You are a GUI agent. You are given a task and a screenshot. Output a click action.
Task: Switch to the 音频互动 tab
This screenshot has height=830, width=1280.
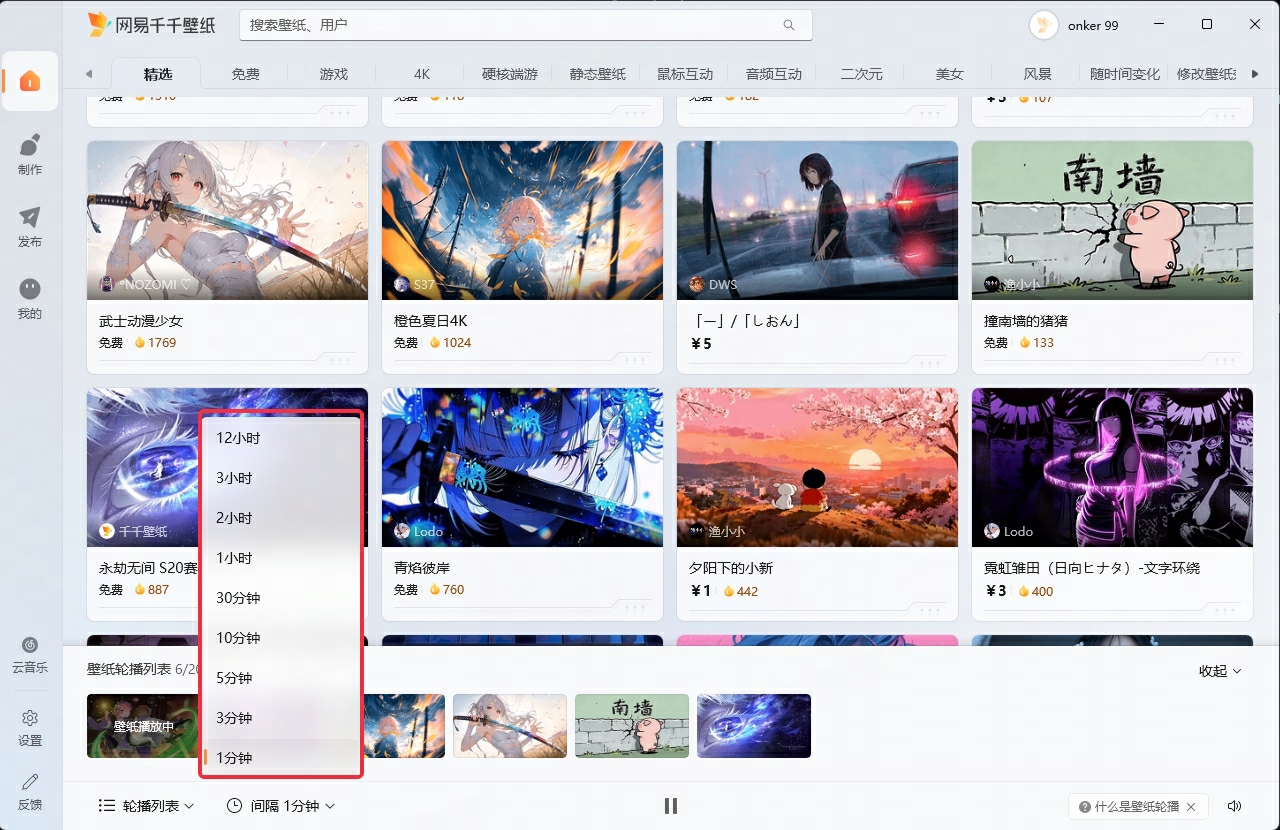pos(773,74)
